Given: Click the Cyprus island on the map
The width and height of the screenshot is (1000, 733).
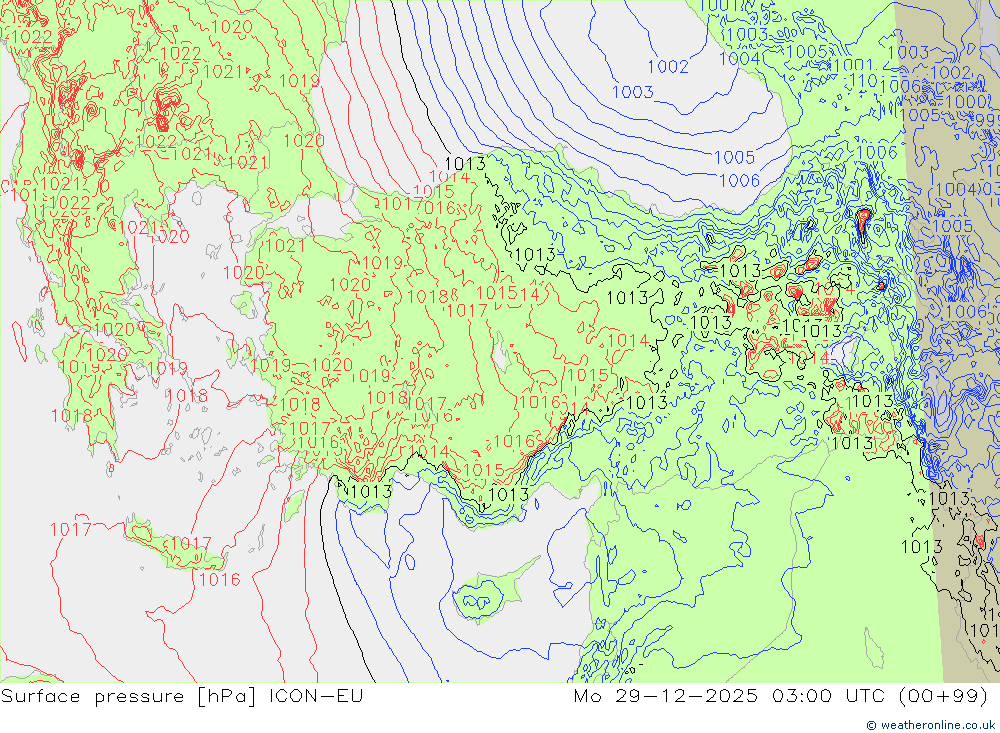Looking at the screenshot, I should [494, 590].
